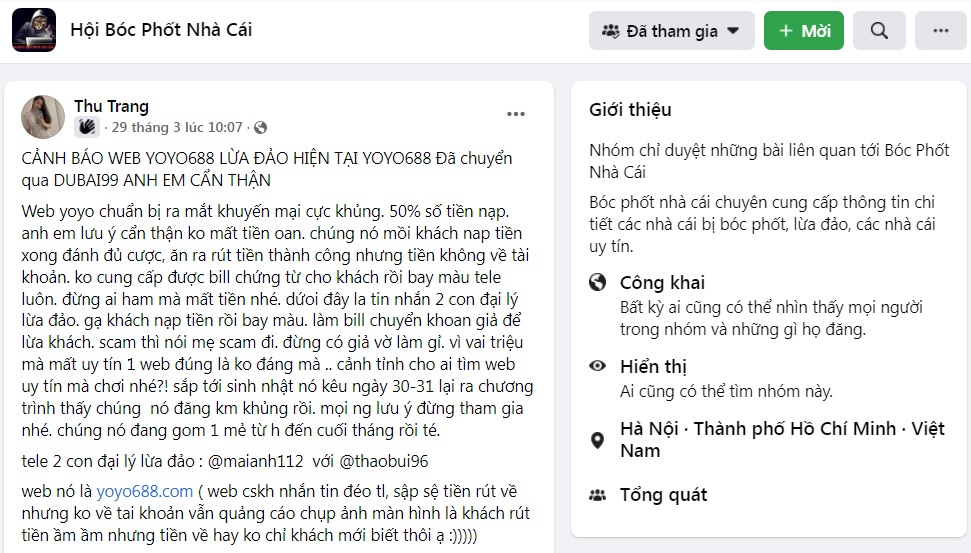The height and width of the screenshot is (553, 971).
Task: Open the post's 29 tháng 3 timestamp link
Action: tap(177, 128)
